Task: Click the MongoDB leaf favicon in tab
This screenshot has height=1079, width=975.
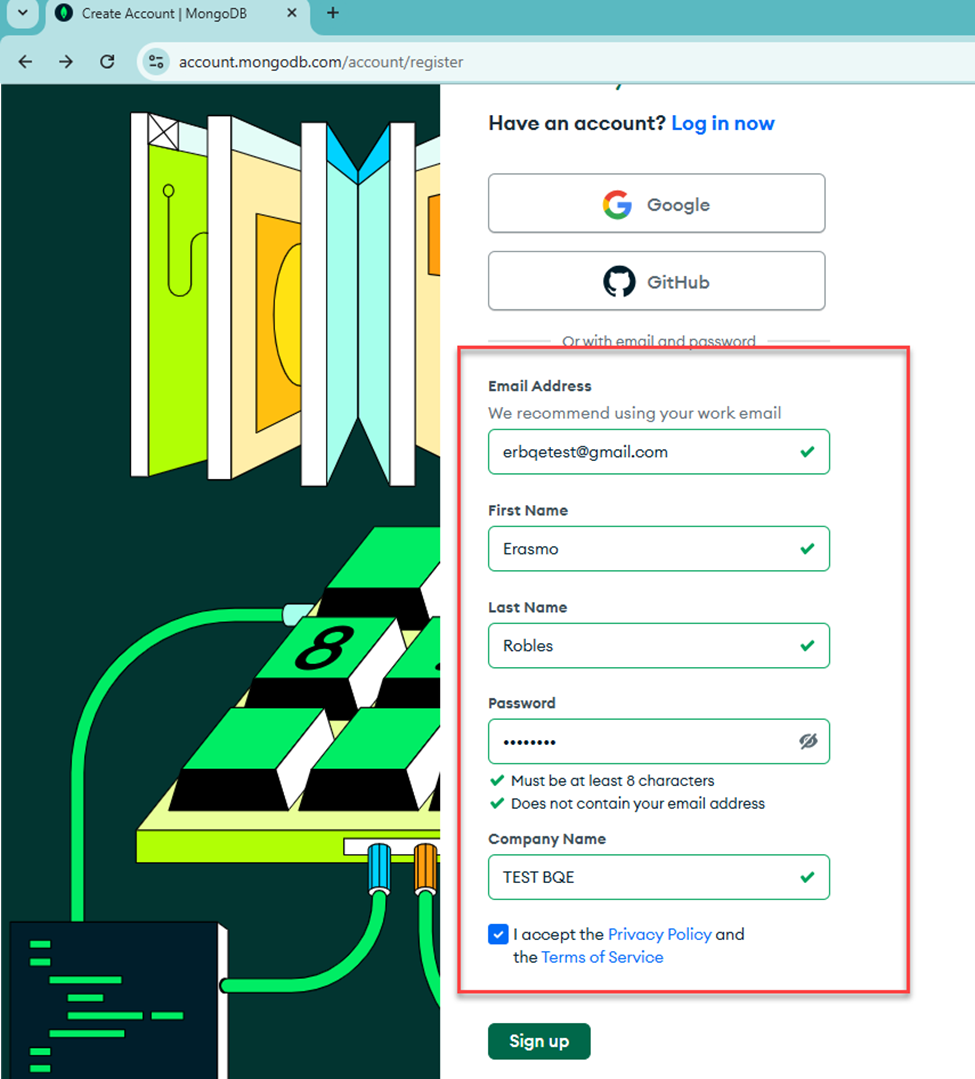Action: click(64, 13)
